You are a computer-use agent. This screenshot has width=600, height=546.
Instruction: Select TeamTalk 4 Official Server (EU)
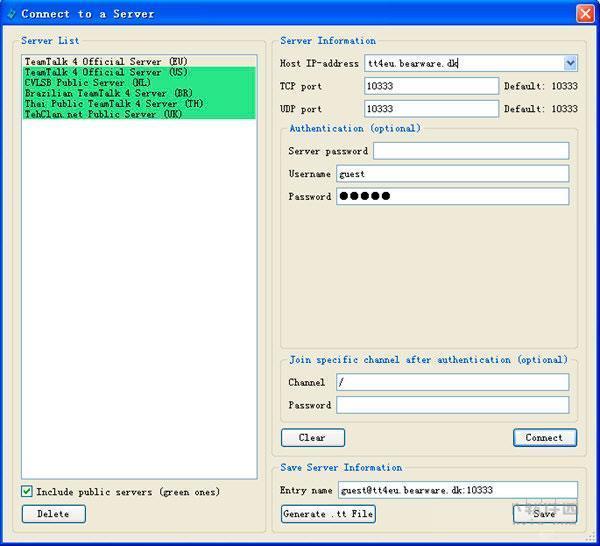[112, 62]
